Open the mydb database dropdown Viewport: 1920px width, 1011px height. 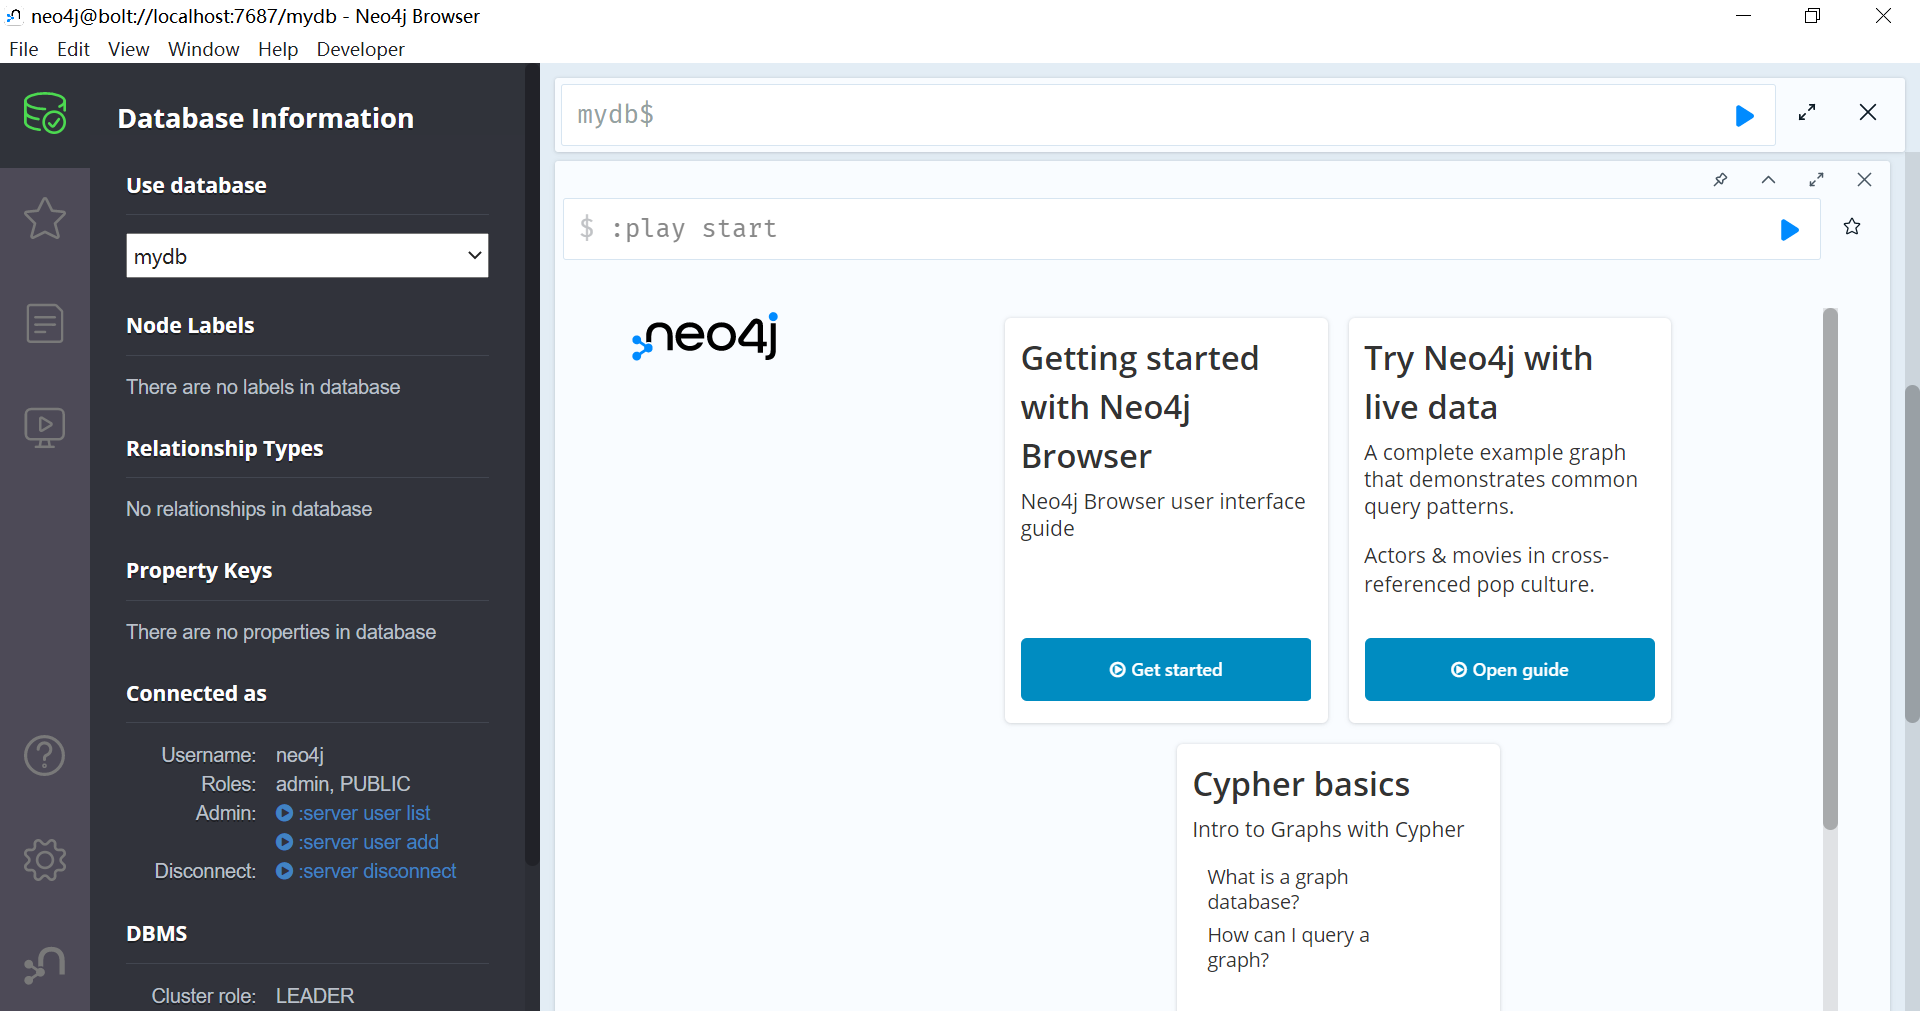coord(307,256)
